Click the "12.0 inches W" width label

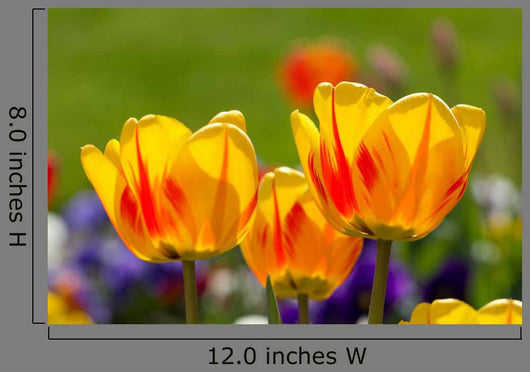coord(287,356)
